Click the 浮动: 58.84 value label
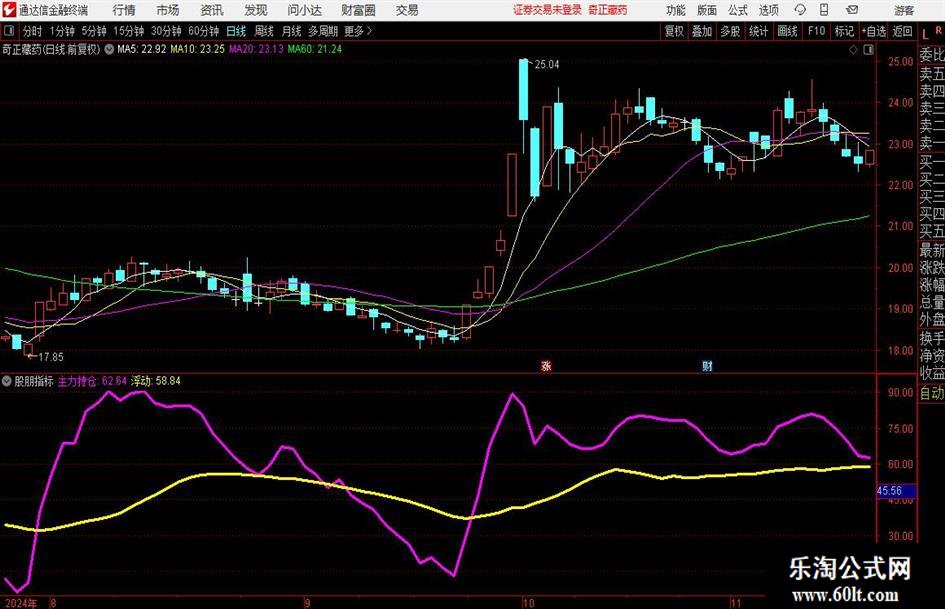Image resolution: width=945 pixels, height=609 pixels. click(155, 381)
